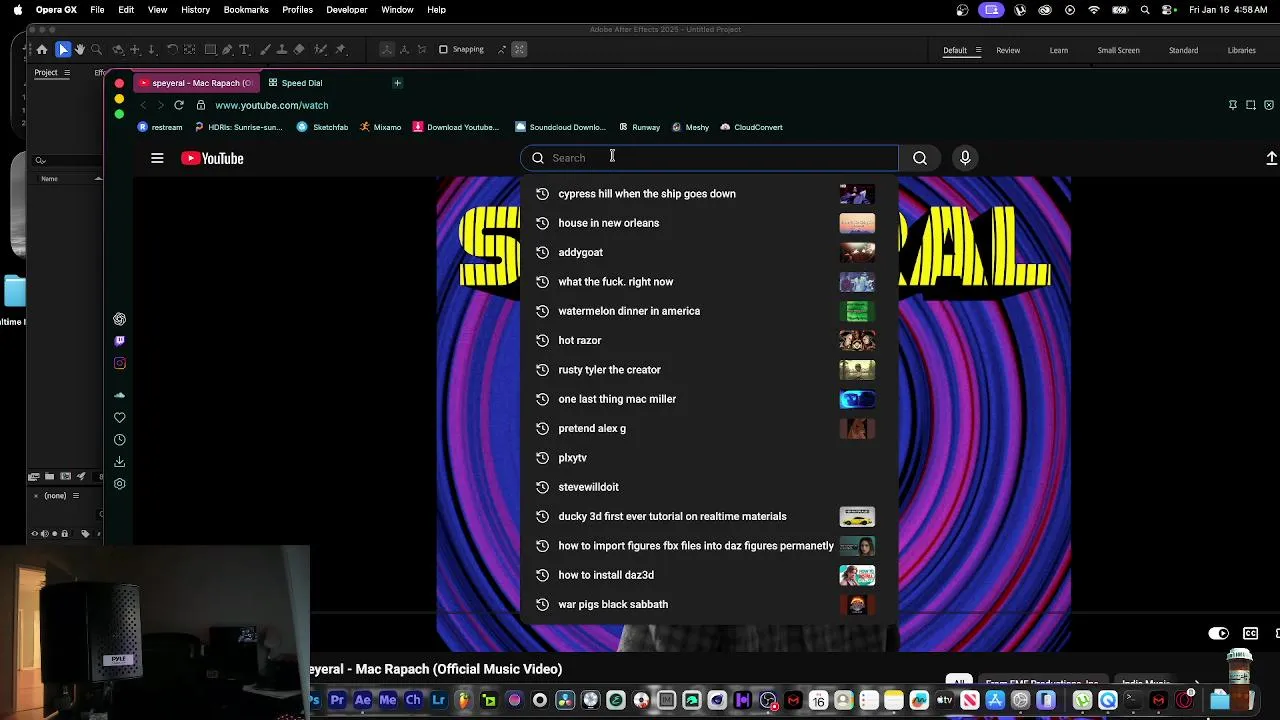This screenshot has width=1280, height=720.
Task: Select the Selection arrow tool in After Effects
Action: pos(63,49)
